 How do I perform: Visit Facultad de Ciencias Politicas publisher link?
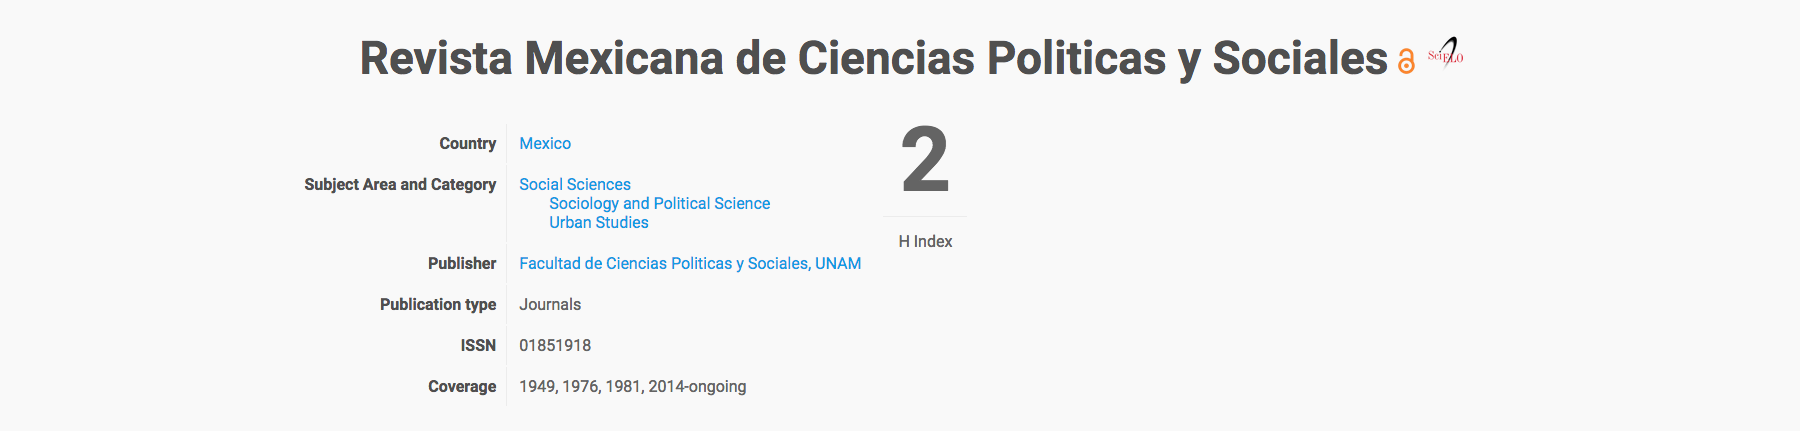pos(690,263)
